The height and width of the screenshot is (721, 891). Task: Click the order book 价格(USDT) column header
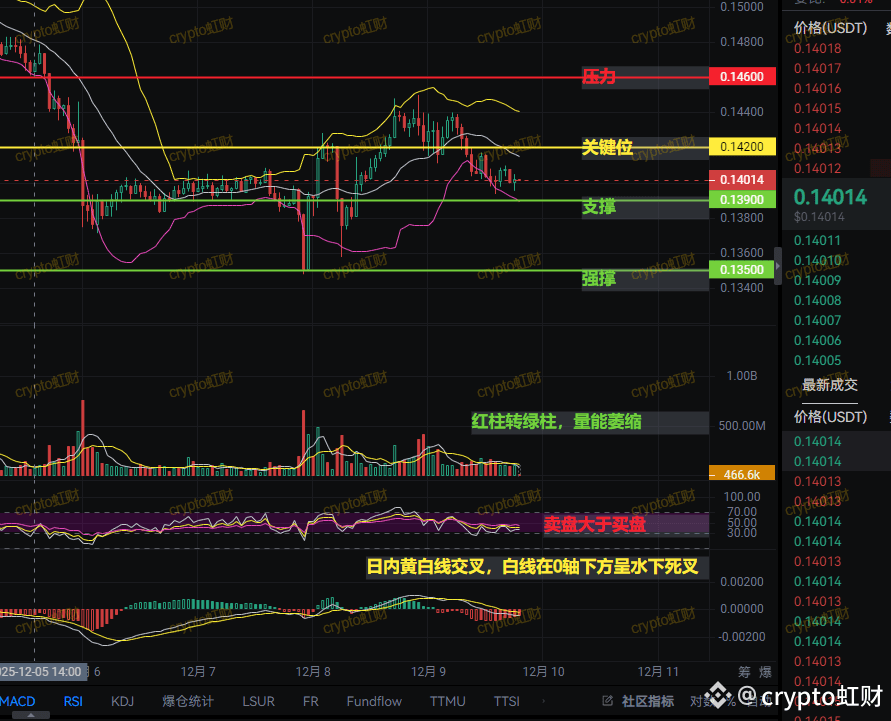(x=830, y=28)
